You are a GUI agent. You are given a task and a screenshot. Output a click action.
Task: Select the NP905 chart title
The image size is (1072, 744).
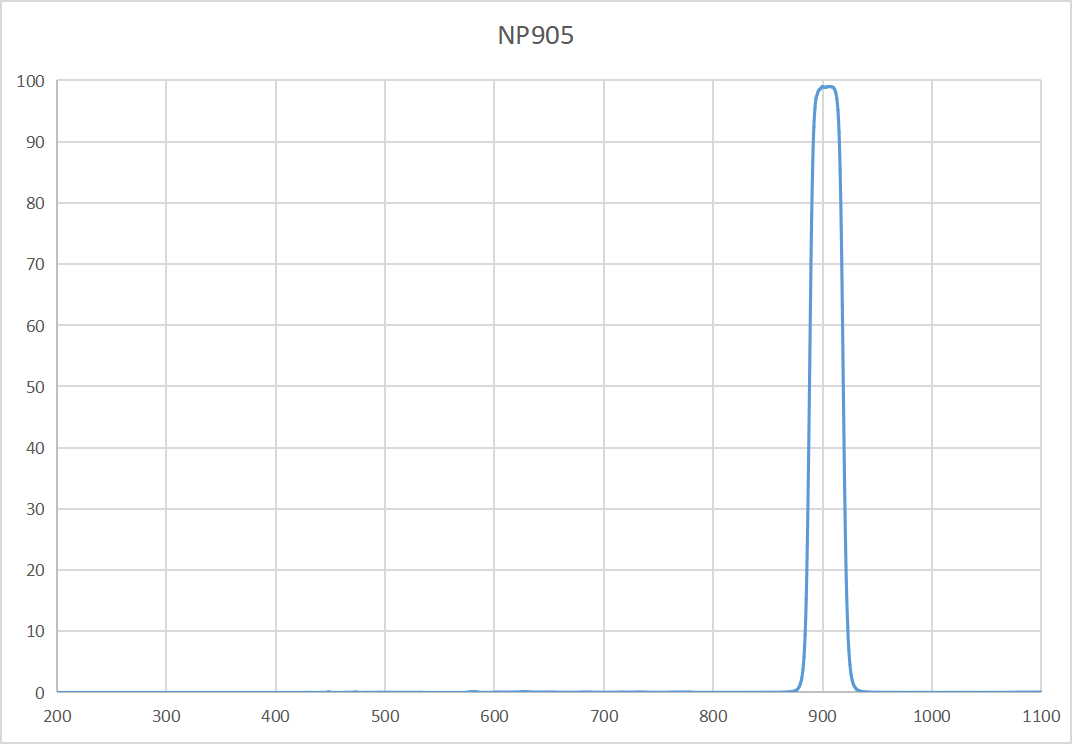pyautogui.click(x=535, y=36)
